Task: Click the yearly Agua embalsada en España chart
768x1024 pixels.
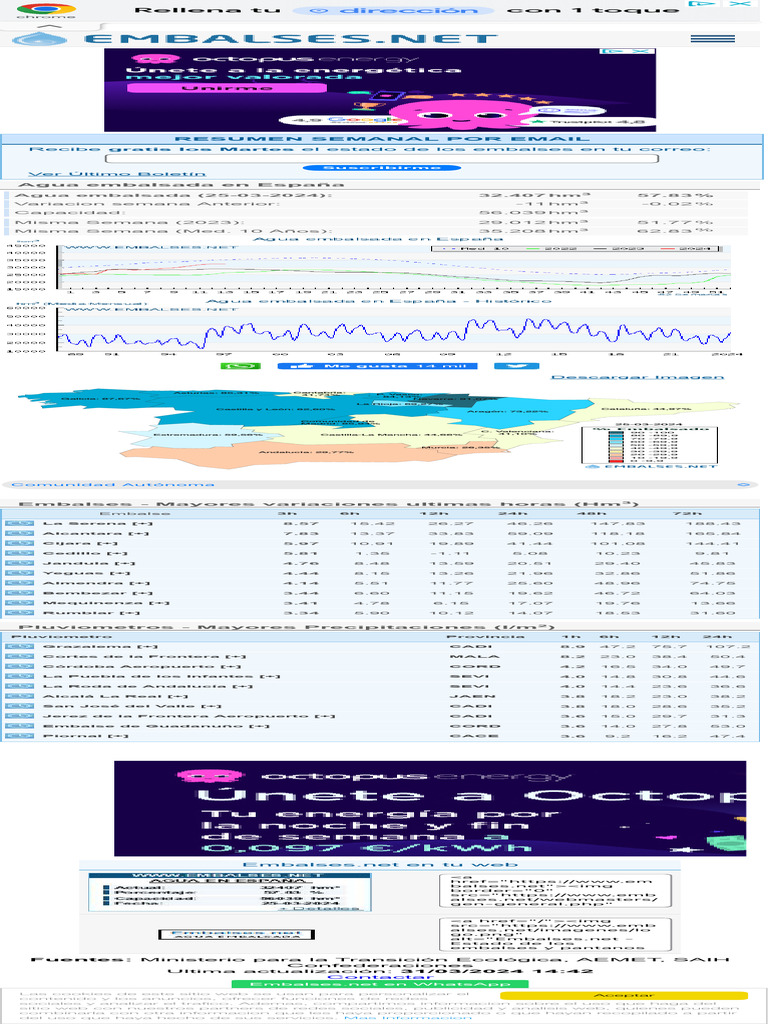Action: tap(394, 266)
